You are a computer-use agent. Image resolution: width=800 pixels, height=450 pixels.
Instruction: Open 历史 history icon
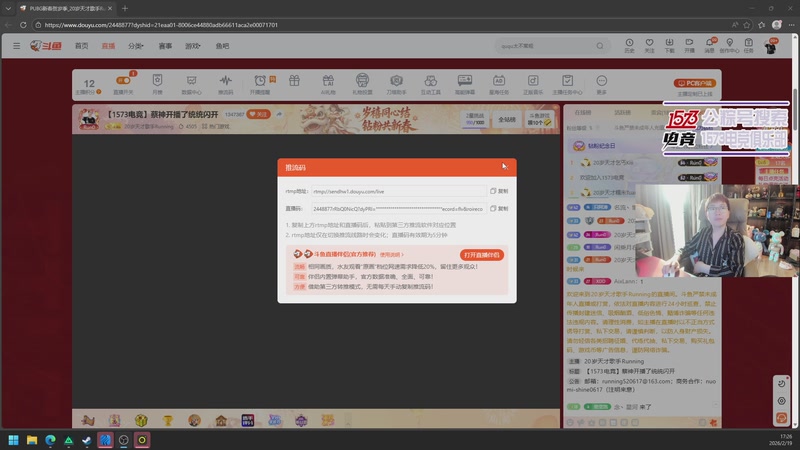630,45
